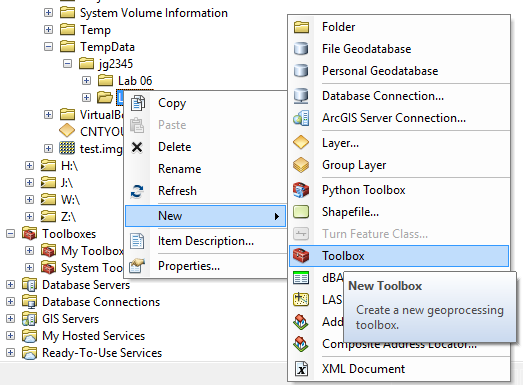Click the Shapefile green square icon

coord(301,212)
